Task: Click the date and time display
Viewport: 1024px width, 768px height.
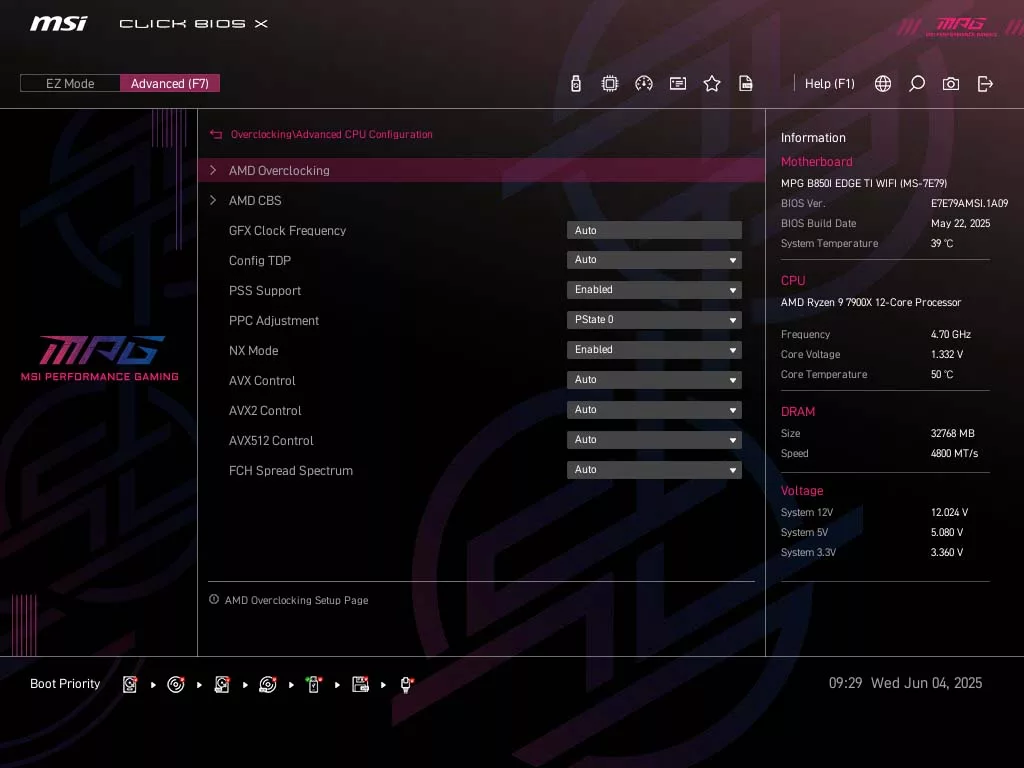Action: coord(905,683)
